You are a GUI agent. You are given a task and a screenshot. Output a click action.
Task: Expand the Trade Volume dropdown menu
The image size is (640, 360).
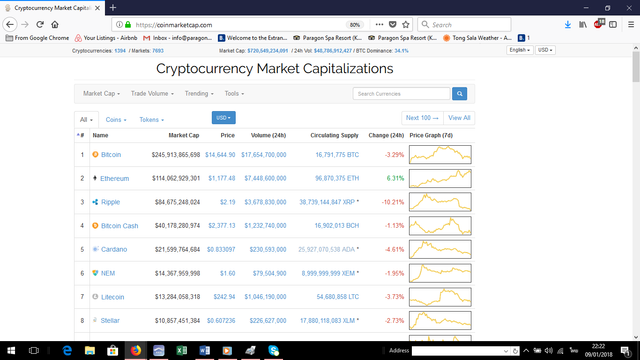point(152,93)
